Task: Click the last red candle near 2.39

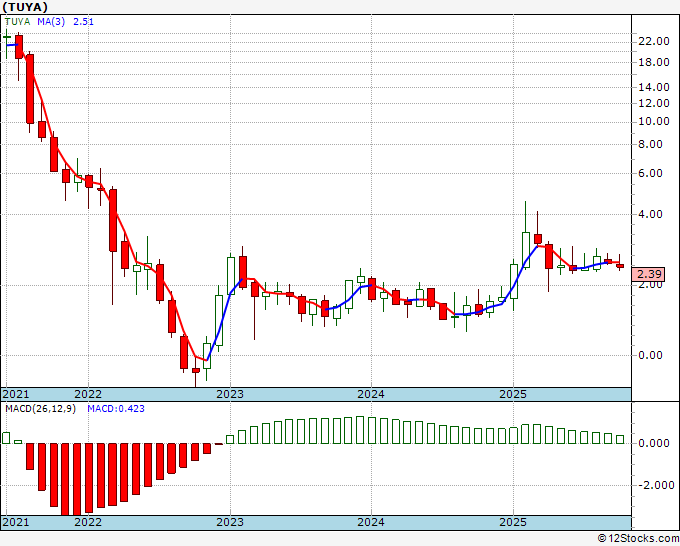Action: [x=620, y=266]
